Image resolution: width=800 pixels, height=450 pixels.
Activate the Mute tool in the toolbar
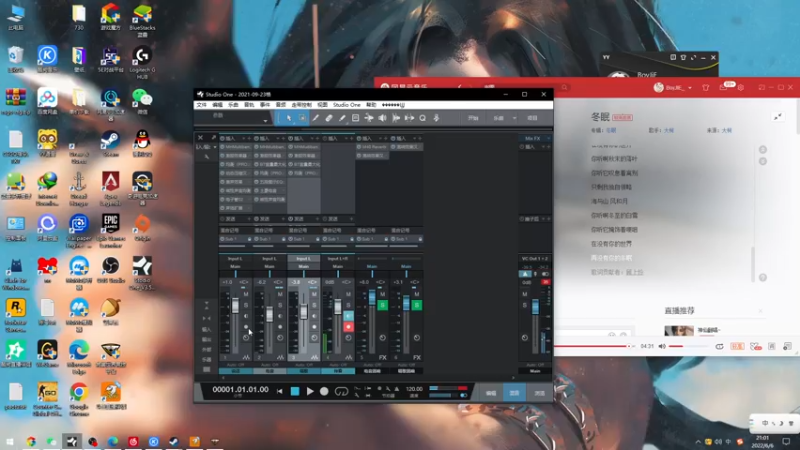pos(356,118)
